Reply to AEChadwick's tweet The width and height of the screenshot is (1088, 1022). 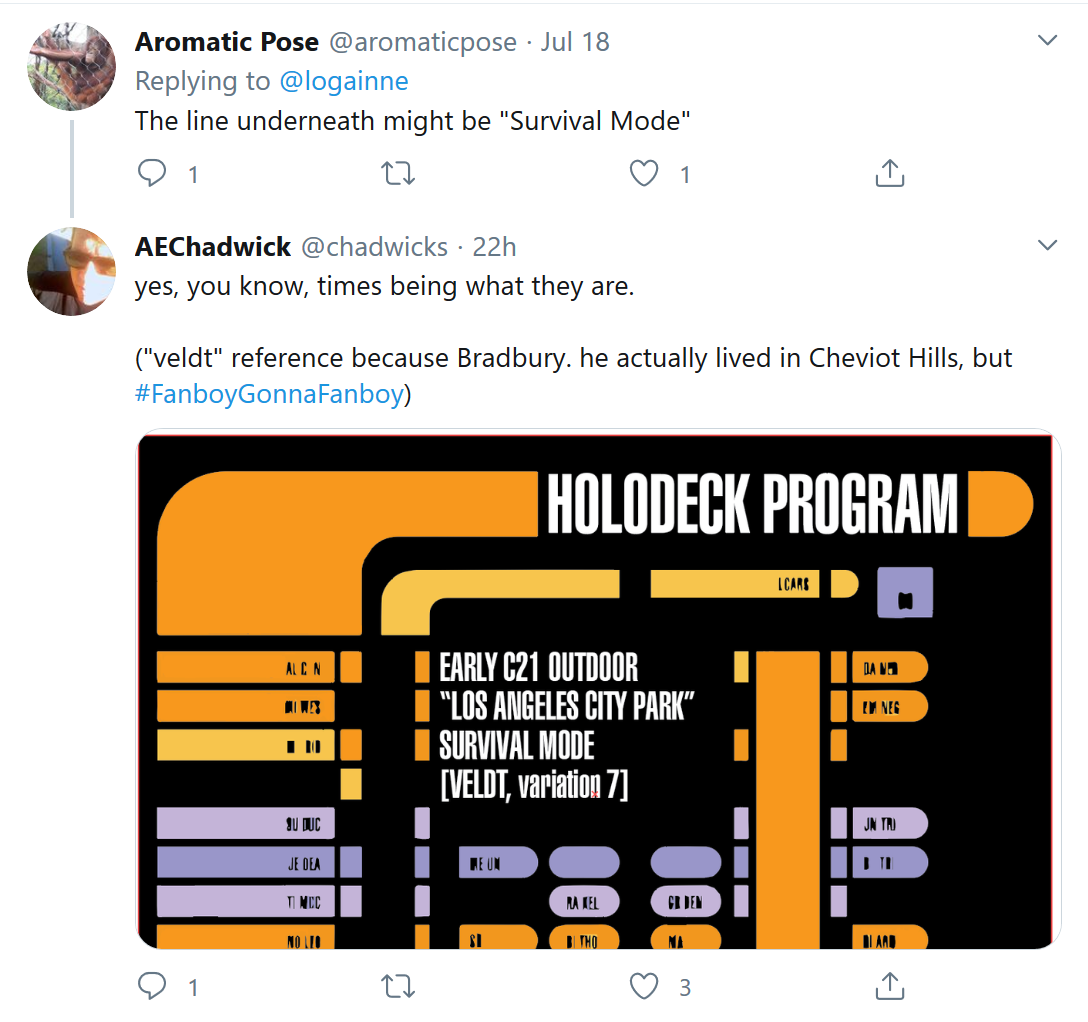pyautogui.click(x=152, y=987)
